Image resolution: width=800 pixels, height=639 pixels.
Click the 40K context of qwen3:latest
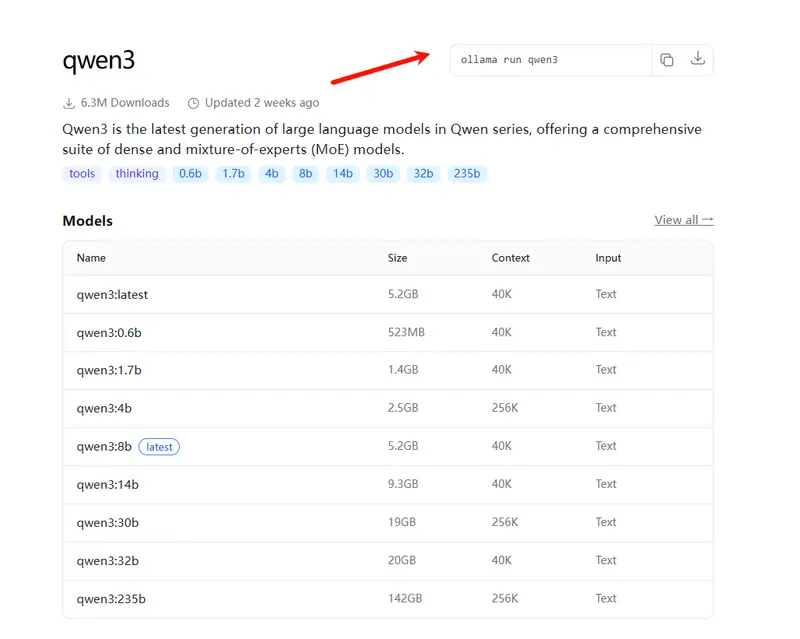click(502, 294)
